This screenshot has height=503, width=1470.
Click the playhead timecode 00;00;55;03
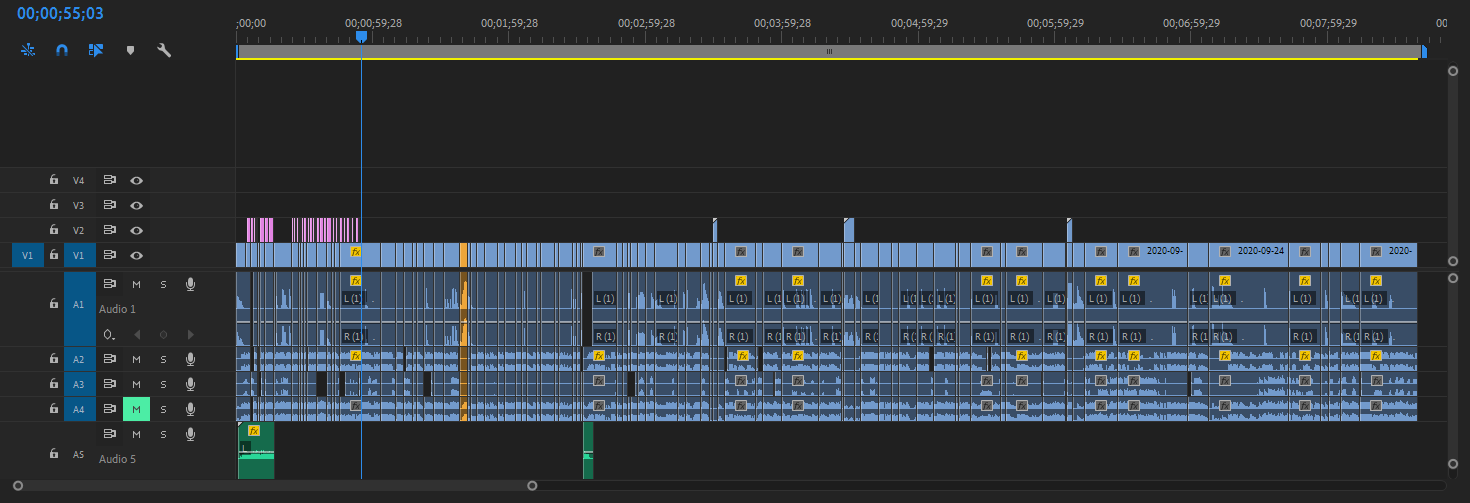pyautogui.click(x=60, y=14)
